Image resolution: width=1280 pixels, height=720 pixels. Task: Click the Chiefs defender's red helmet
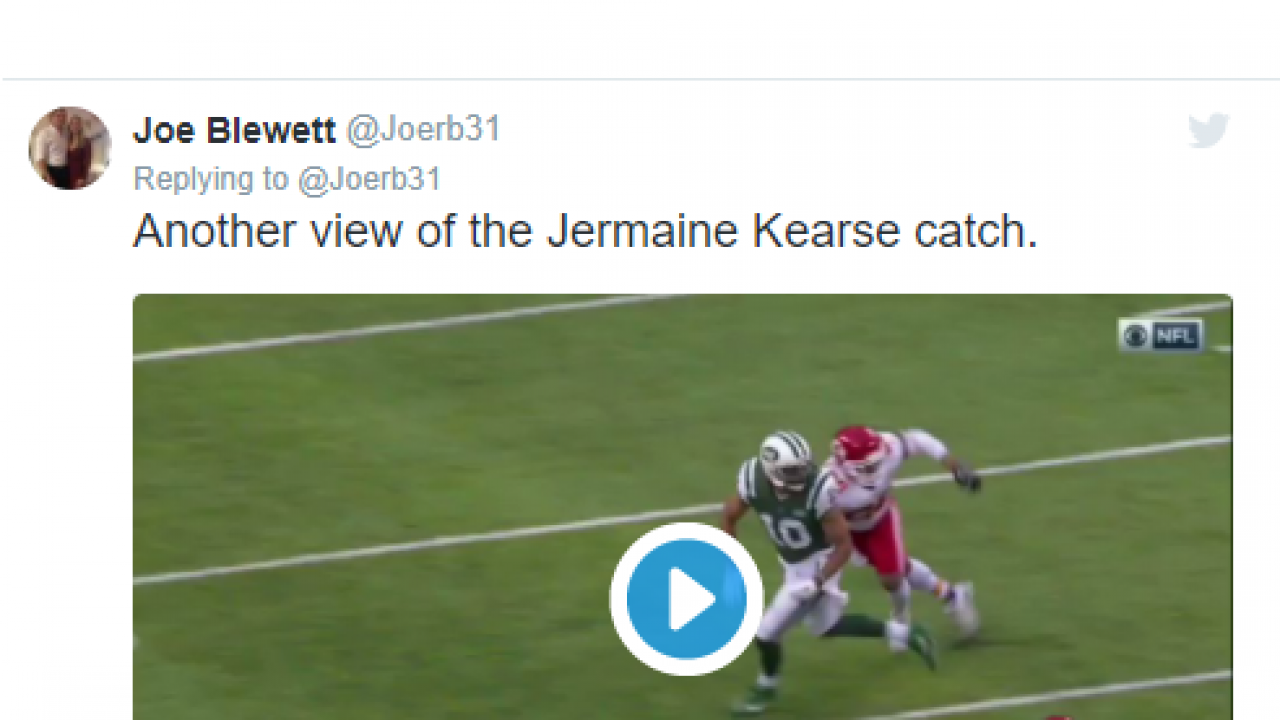[x=857, y=445]
